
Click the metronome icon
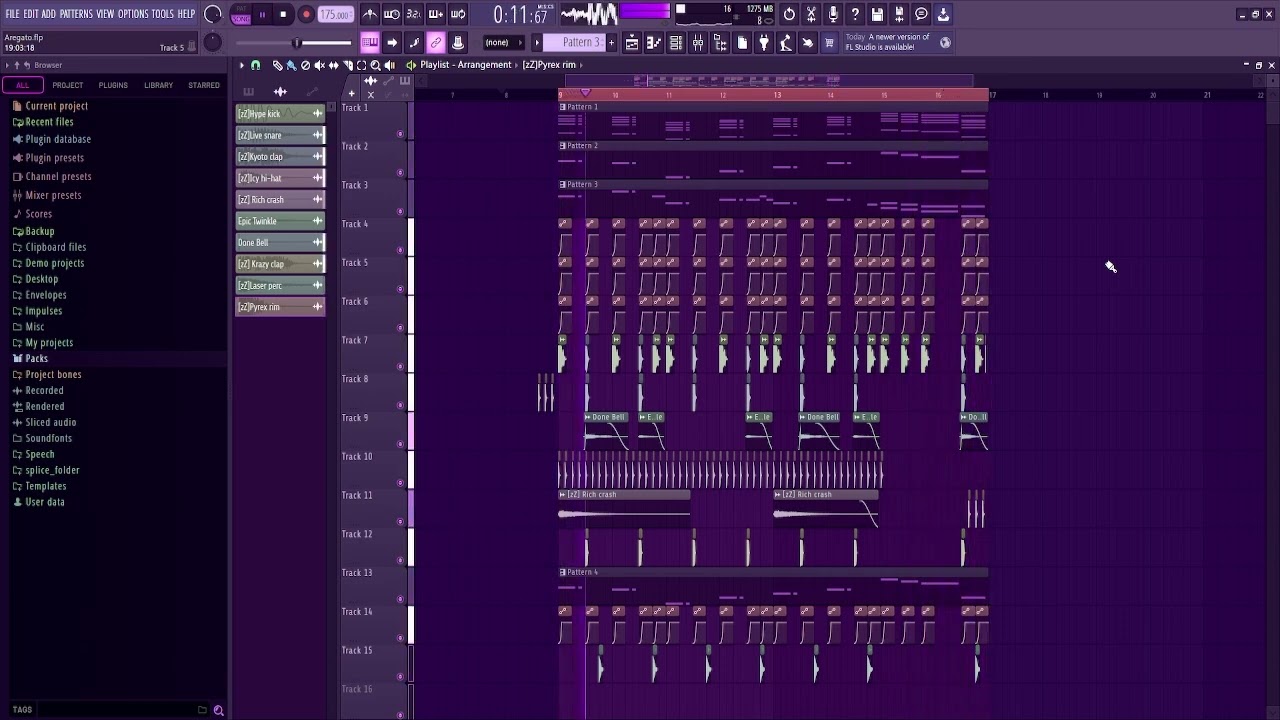(370, 14)
